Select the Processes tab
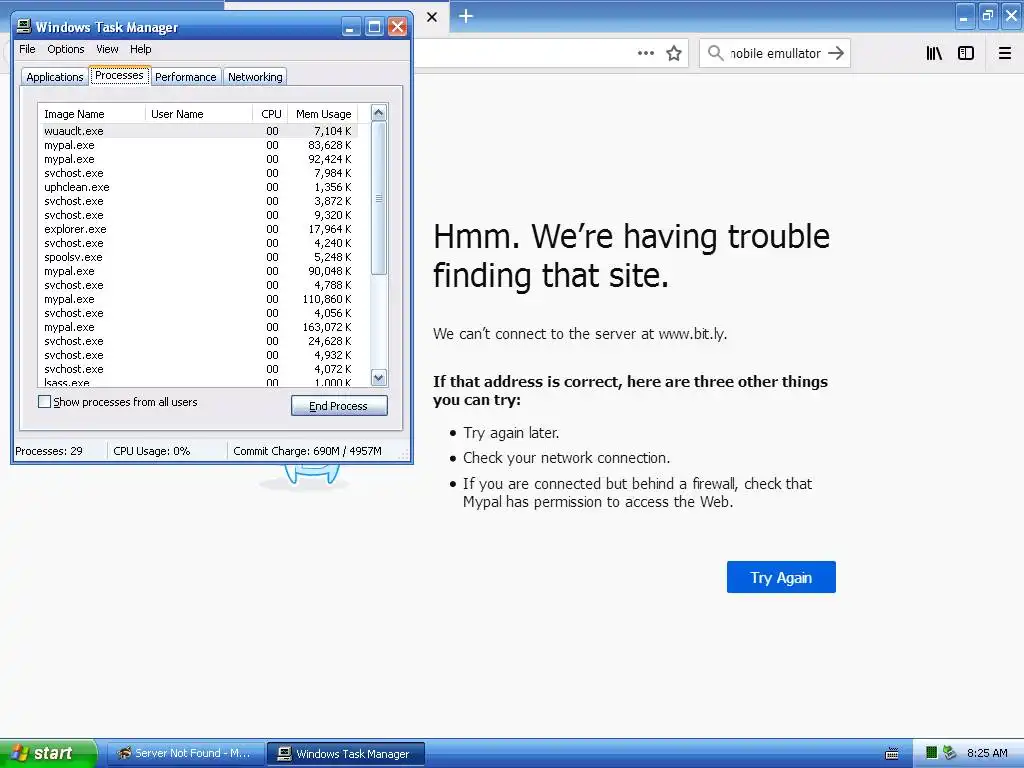 (120, 75)
